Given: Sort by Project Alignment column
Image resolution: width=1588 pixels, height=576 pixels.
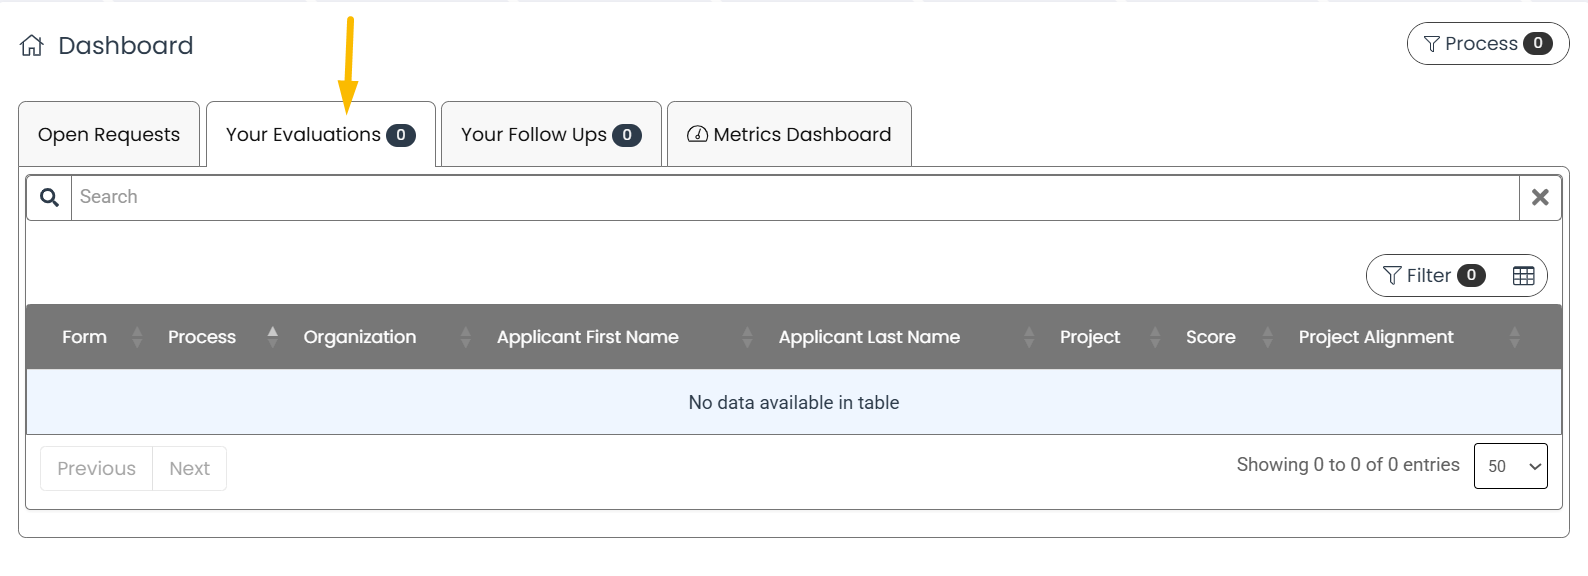Looking at the screenshot, I should coord(1409,337).
